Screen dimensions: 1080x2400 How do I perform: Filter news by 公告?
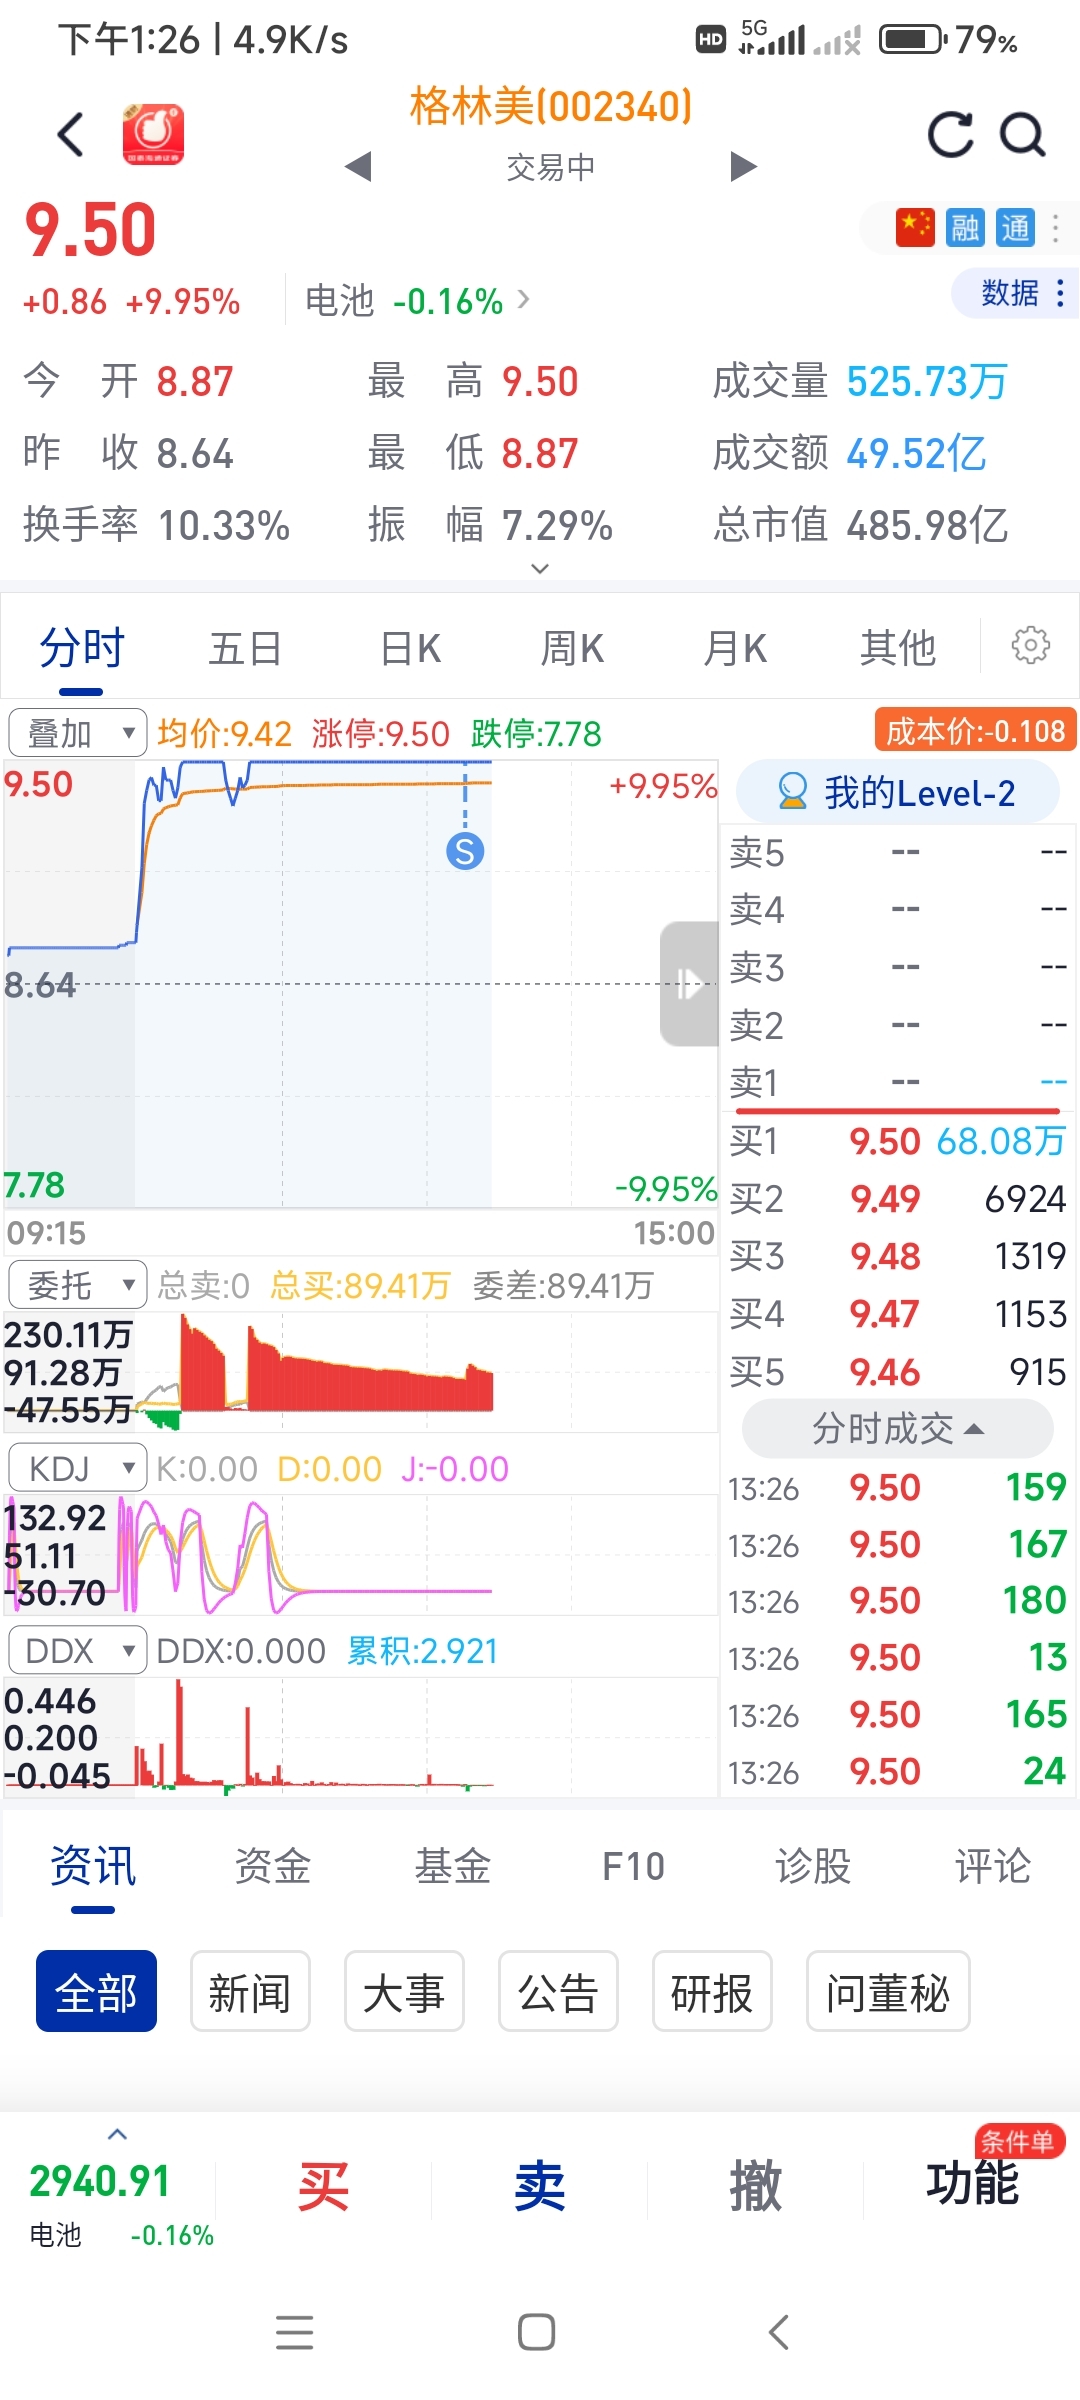558,1992
